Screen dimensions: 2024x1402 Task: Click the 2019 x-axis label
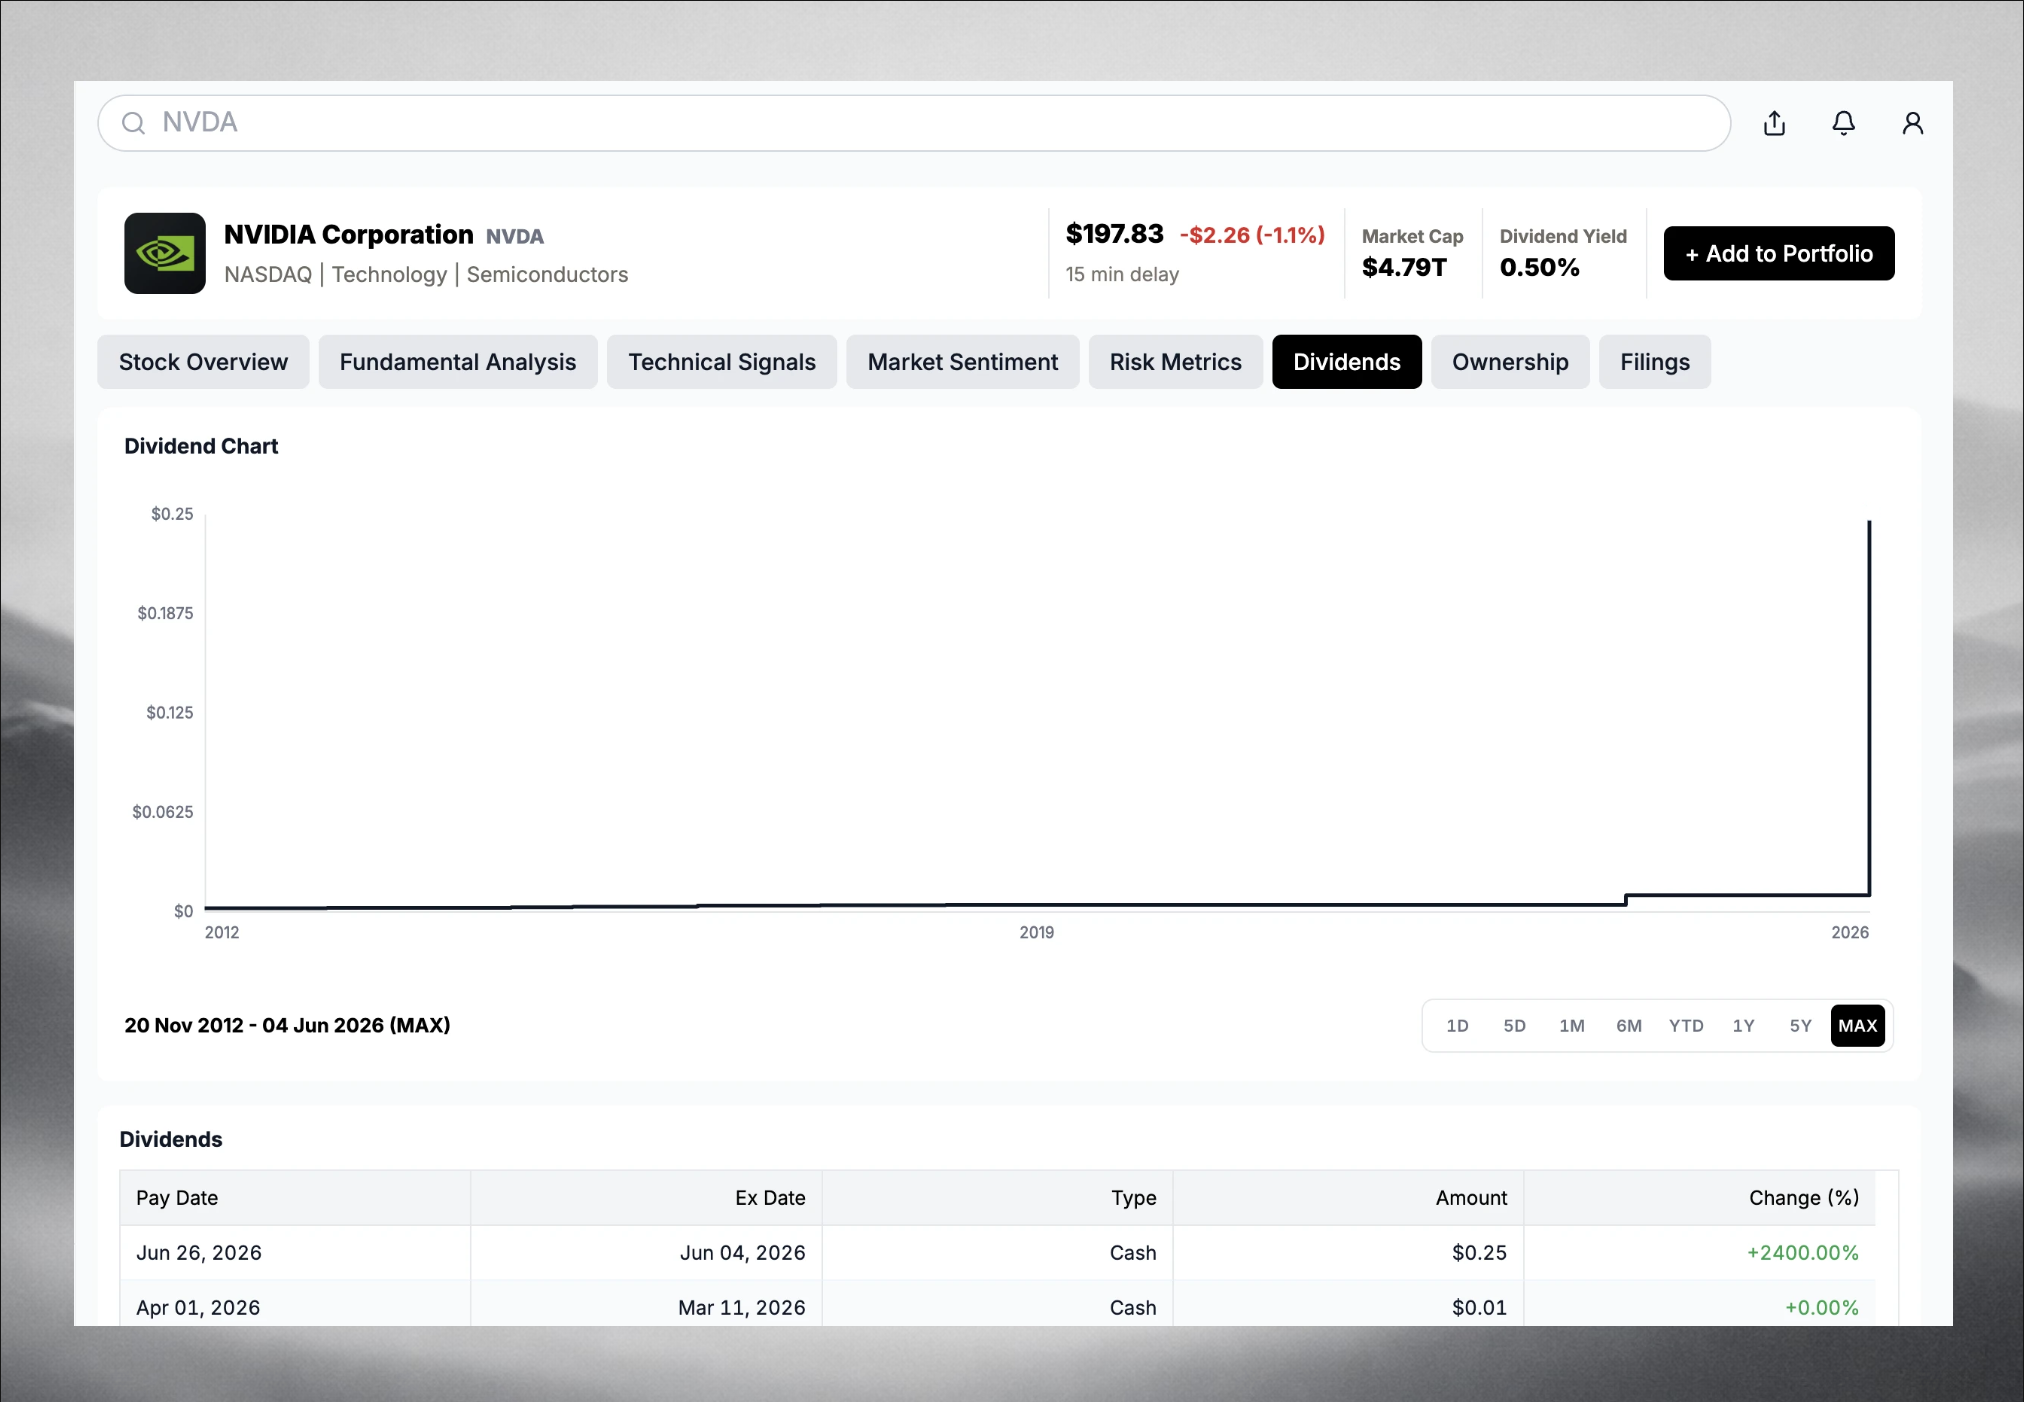1037,932
